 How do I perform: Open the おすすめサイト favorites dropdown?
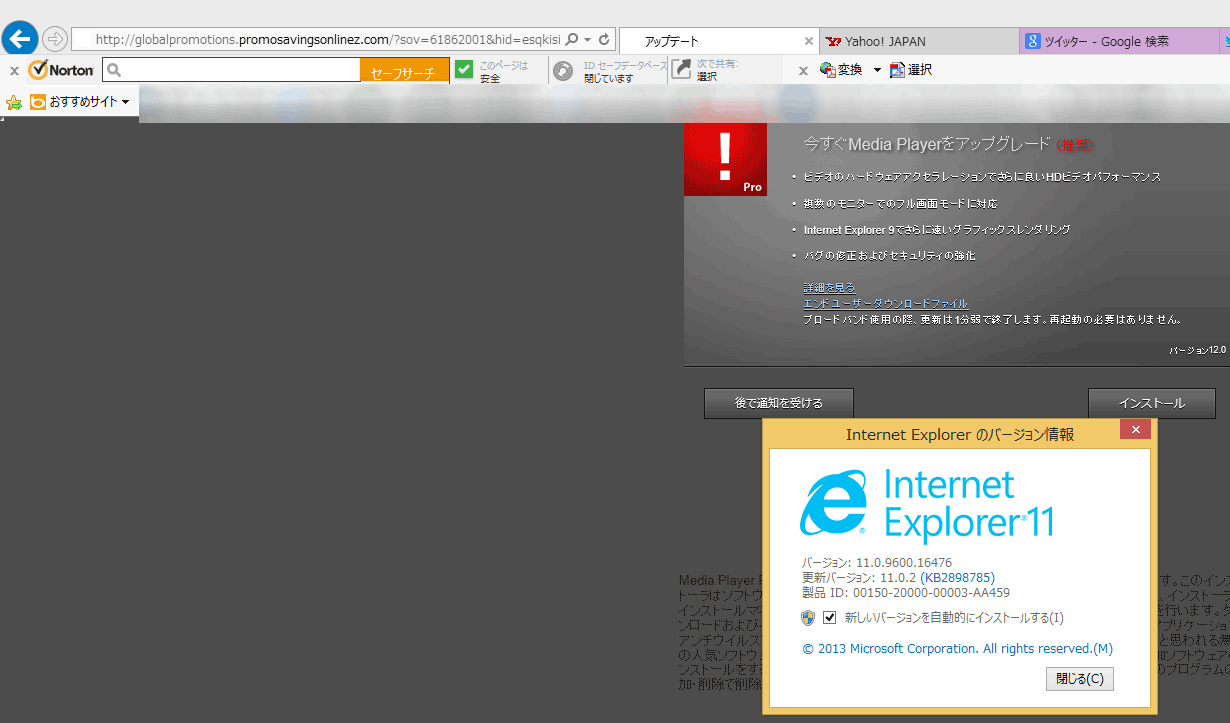click(x=80, y=102)
